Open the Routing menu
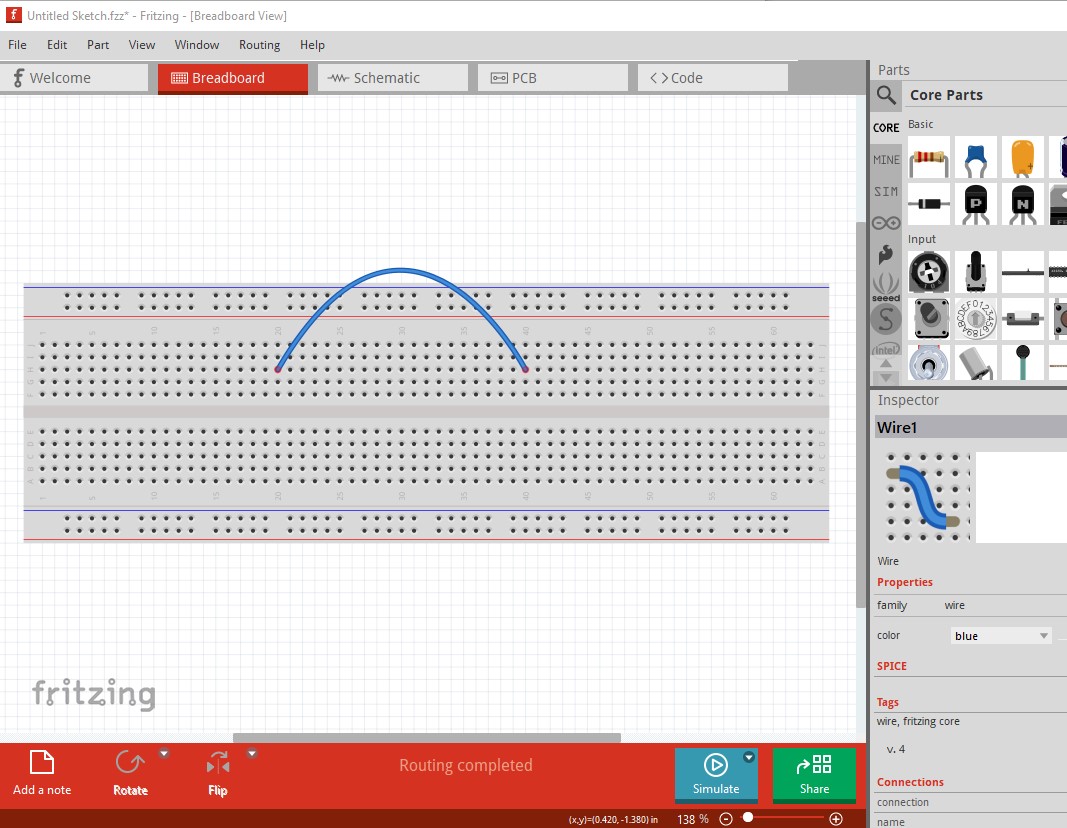The width and height of the screenshot is (1067, 828). point(259,45)
